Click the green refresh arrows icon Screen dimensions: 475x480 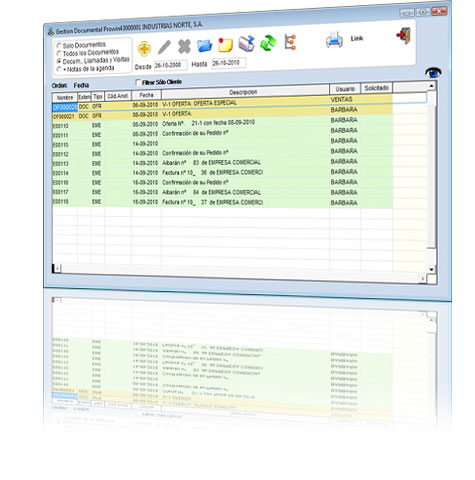pyautogui.click(x=268, y=43)
